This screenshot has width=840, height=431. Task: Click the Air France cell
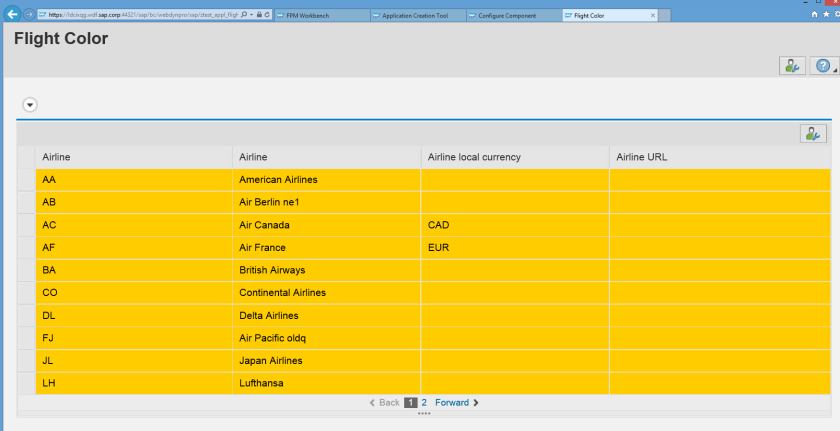(x=327, y=248)
